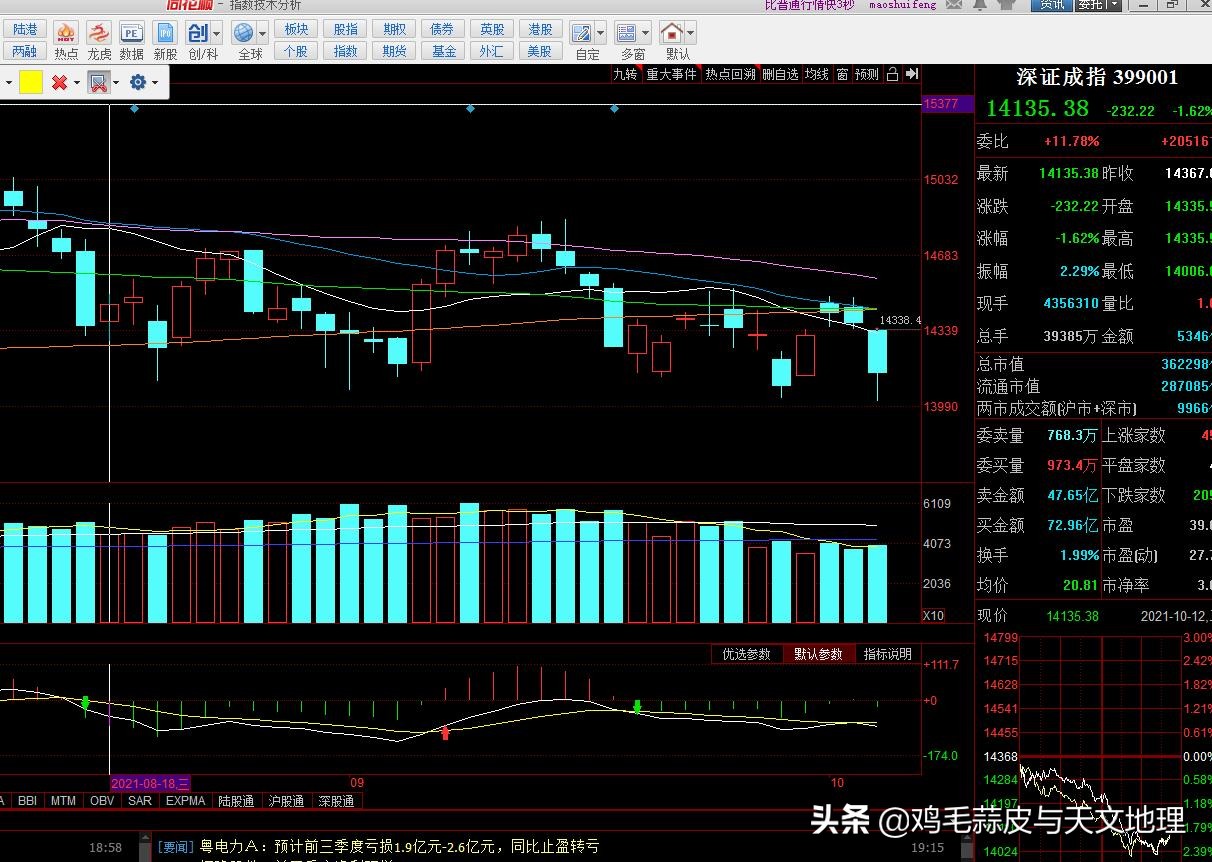This screenshot has height=862, width=1212.
Task: Open the 自定 custom dropdown arrow
Action: click(600, 34)
